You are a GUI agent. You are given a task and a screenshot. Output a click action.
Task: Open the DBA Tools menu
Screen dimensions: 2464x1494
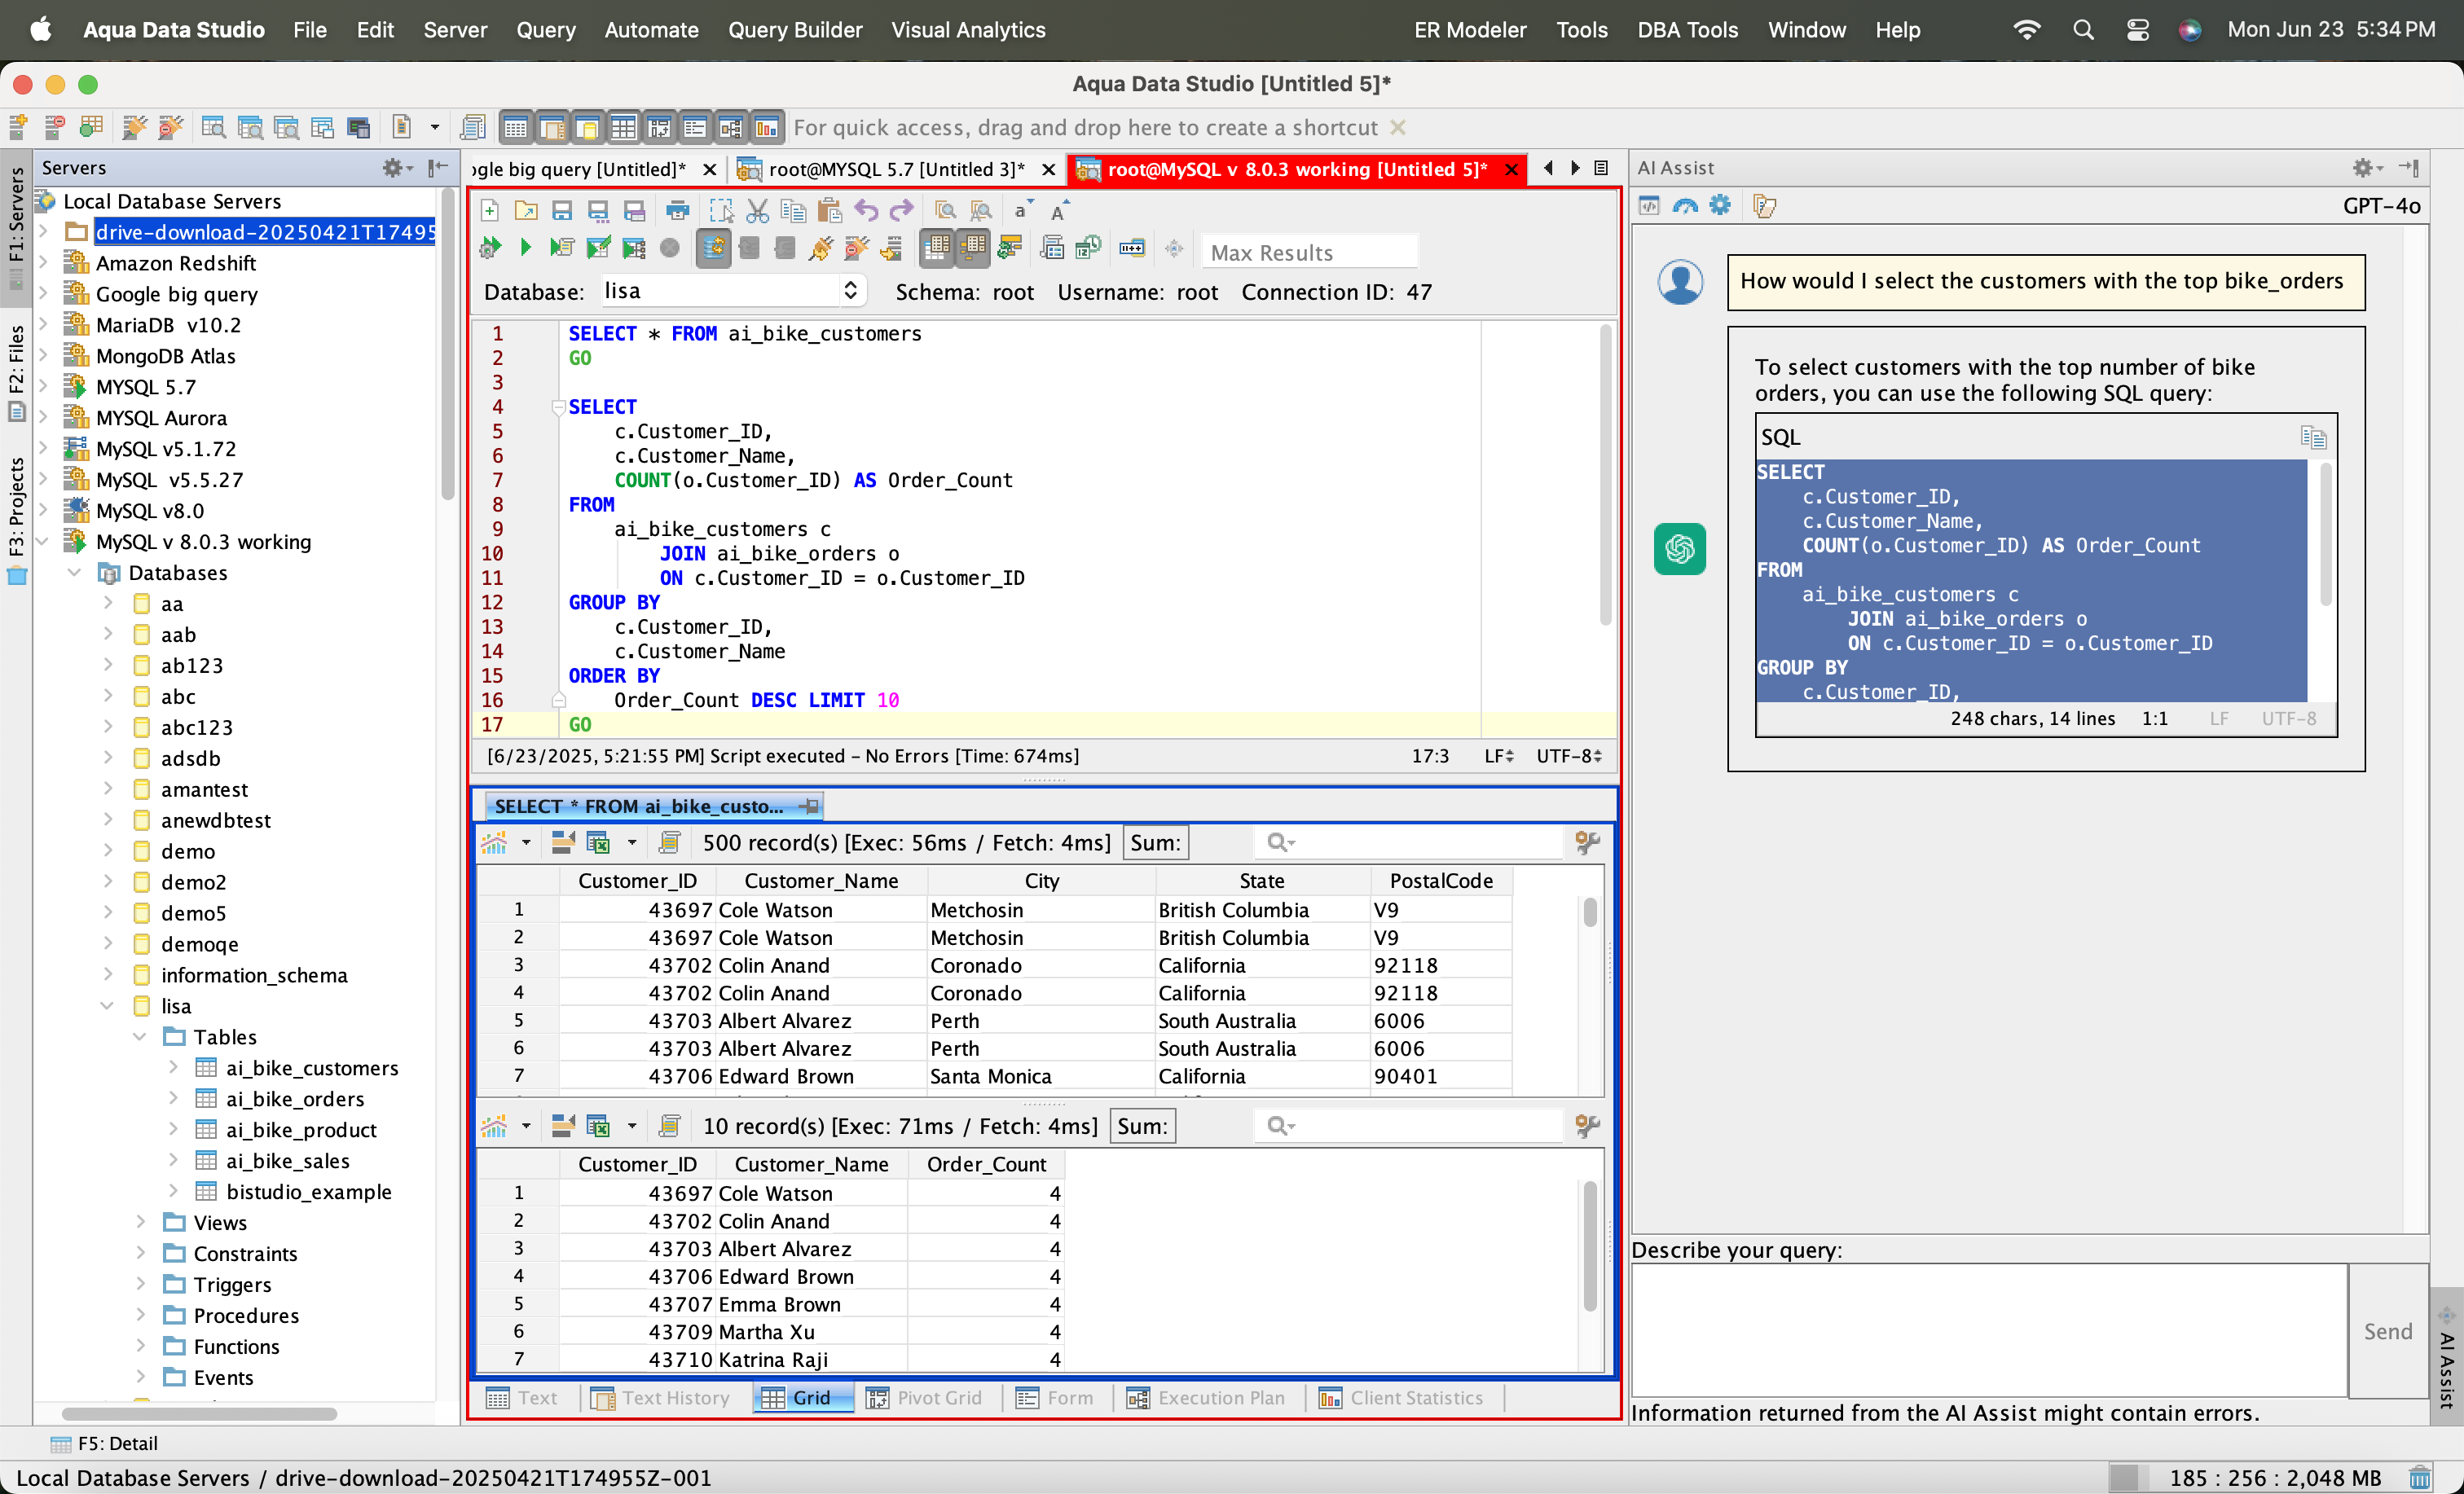pos(1687,30)
